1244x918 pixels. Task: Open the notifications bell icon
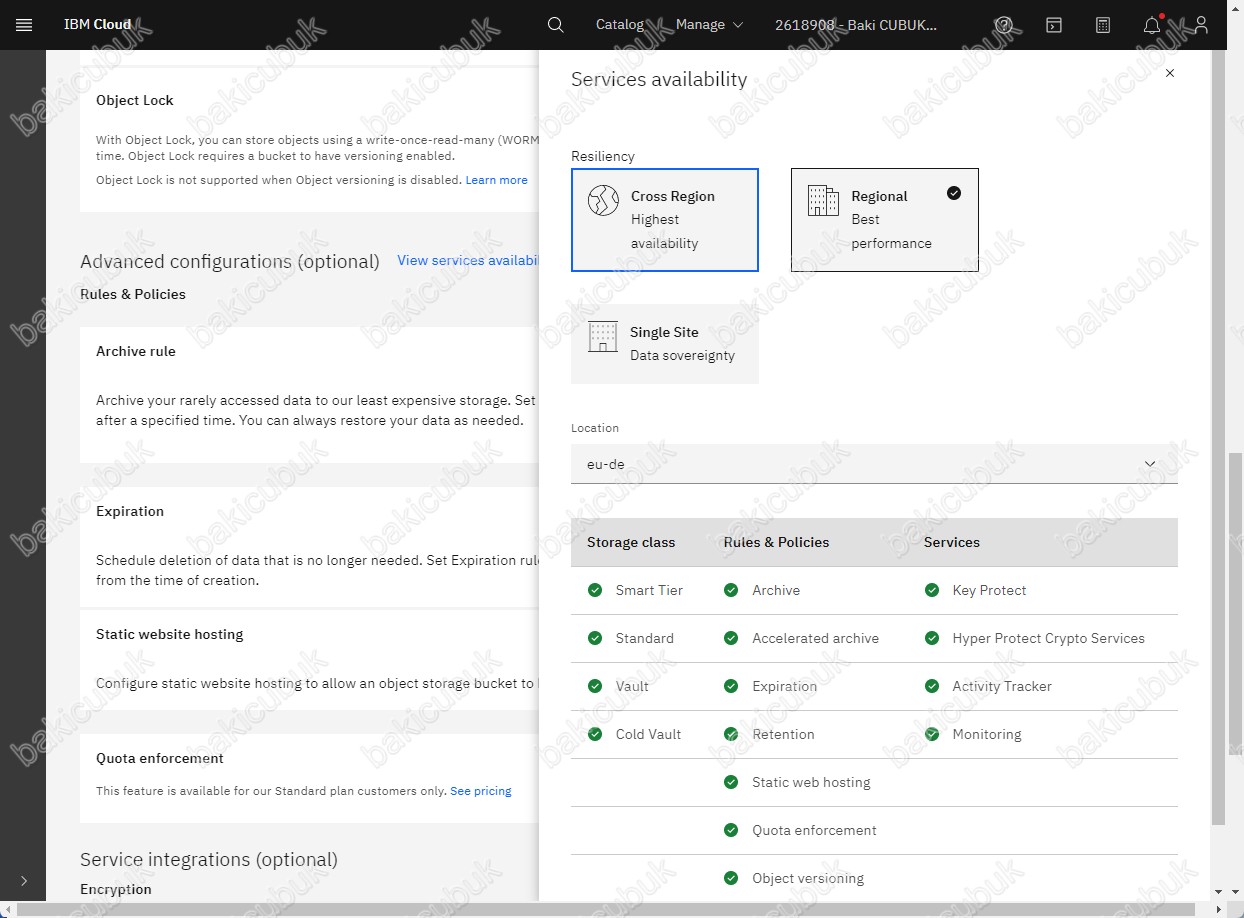(x=1152, y=25)
